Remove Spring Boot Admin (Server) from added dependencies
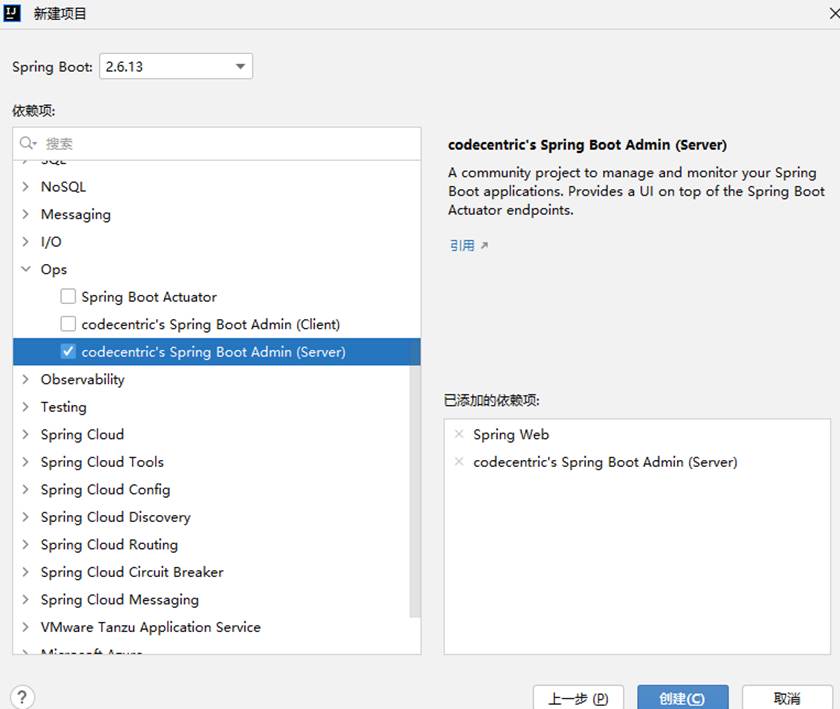Screen dimensions: 840x709 [x=459, y=461]
